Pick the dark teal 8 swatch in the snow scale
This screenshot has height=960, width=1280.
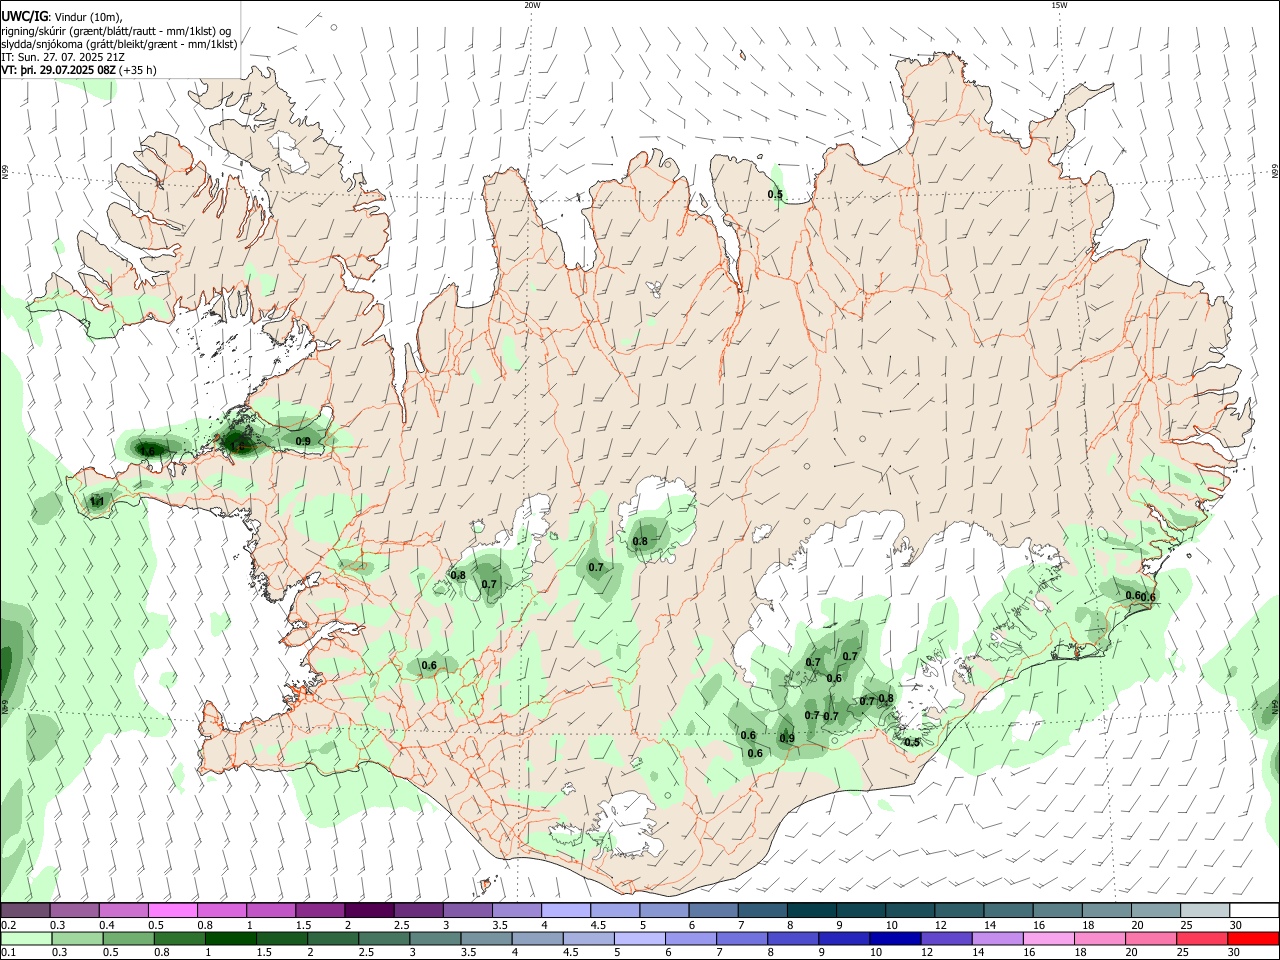(x=811, y=911)
